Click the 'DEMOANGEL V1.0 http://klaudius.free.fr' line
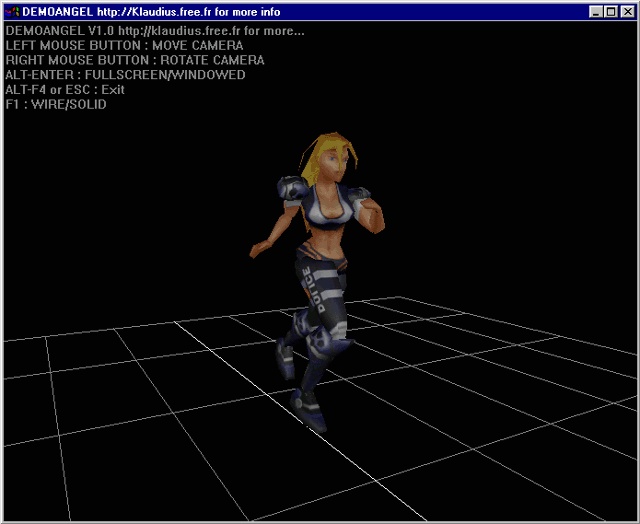Viewport: 640px width, 524px height. click(155, 31)
